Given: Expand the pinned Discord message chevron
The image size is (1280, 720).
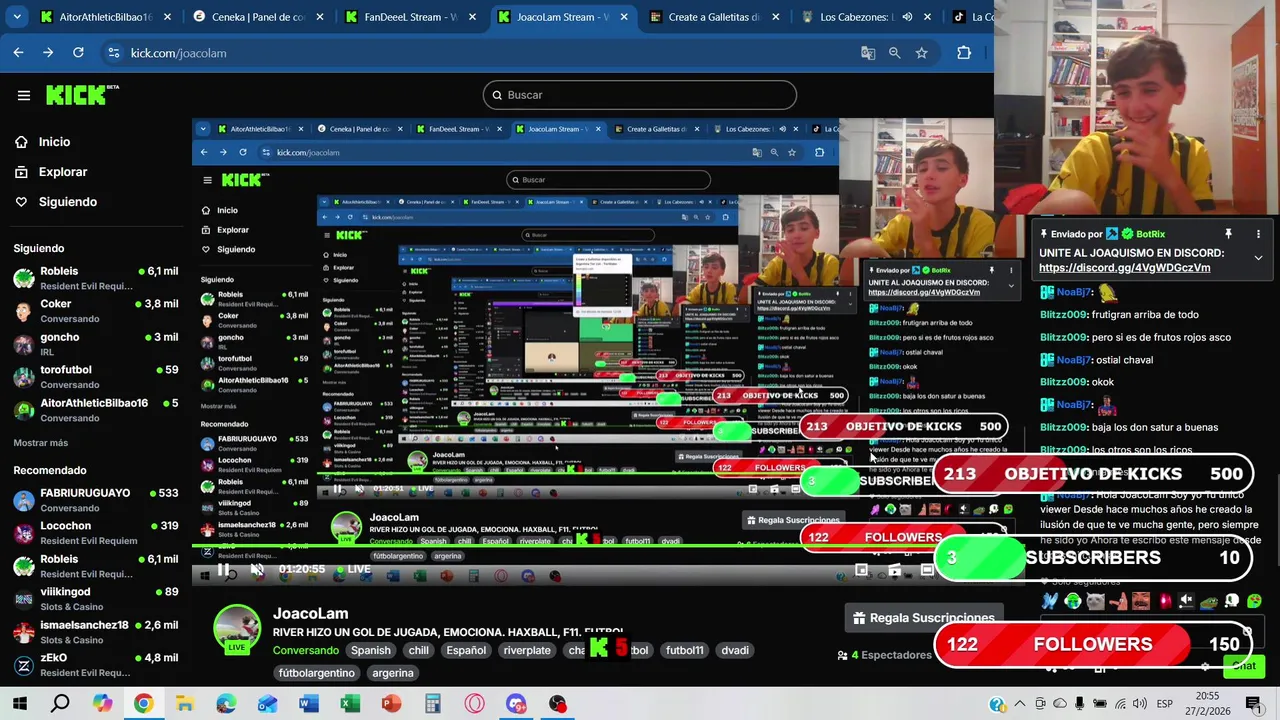Looking at the screenshot, I should coord(1258,258).
